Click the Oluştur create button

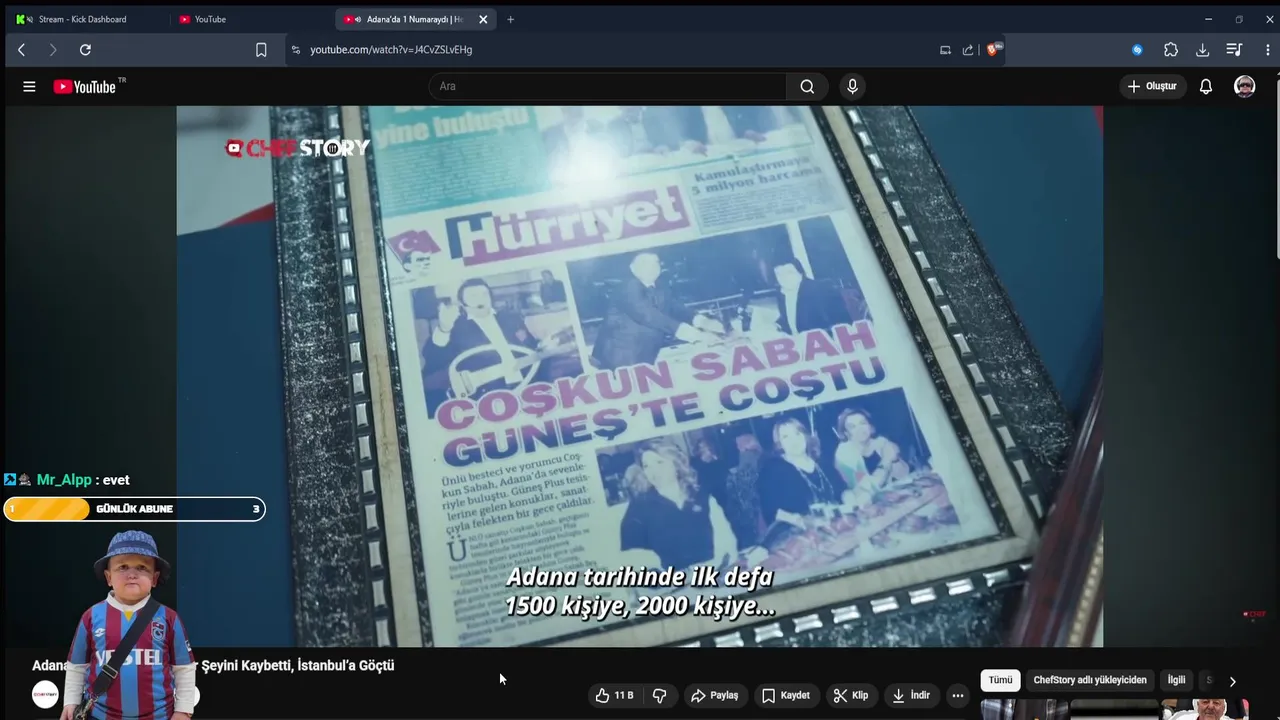coord(1152,87)
